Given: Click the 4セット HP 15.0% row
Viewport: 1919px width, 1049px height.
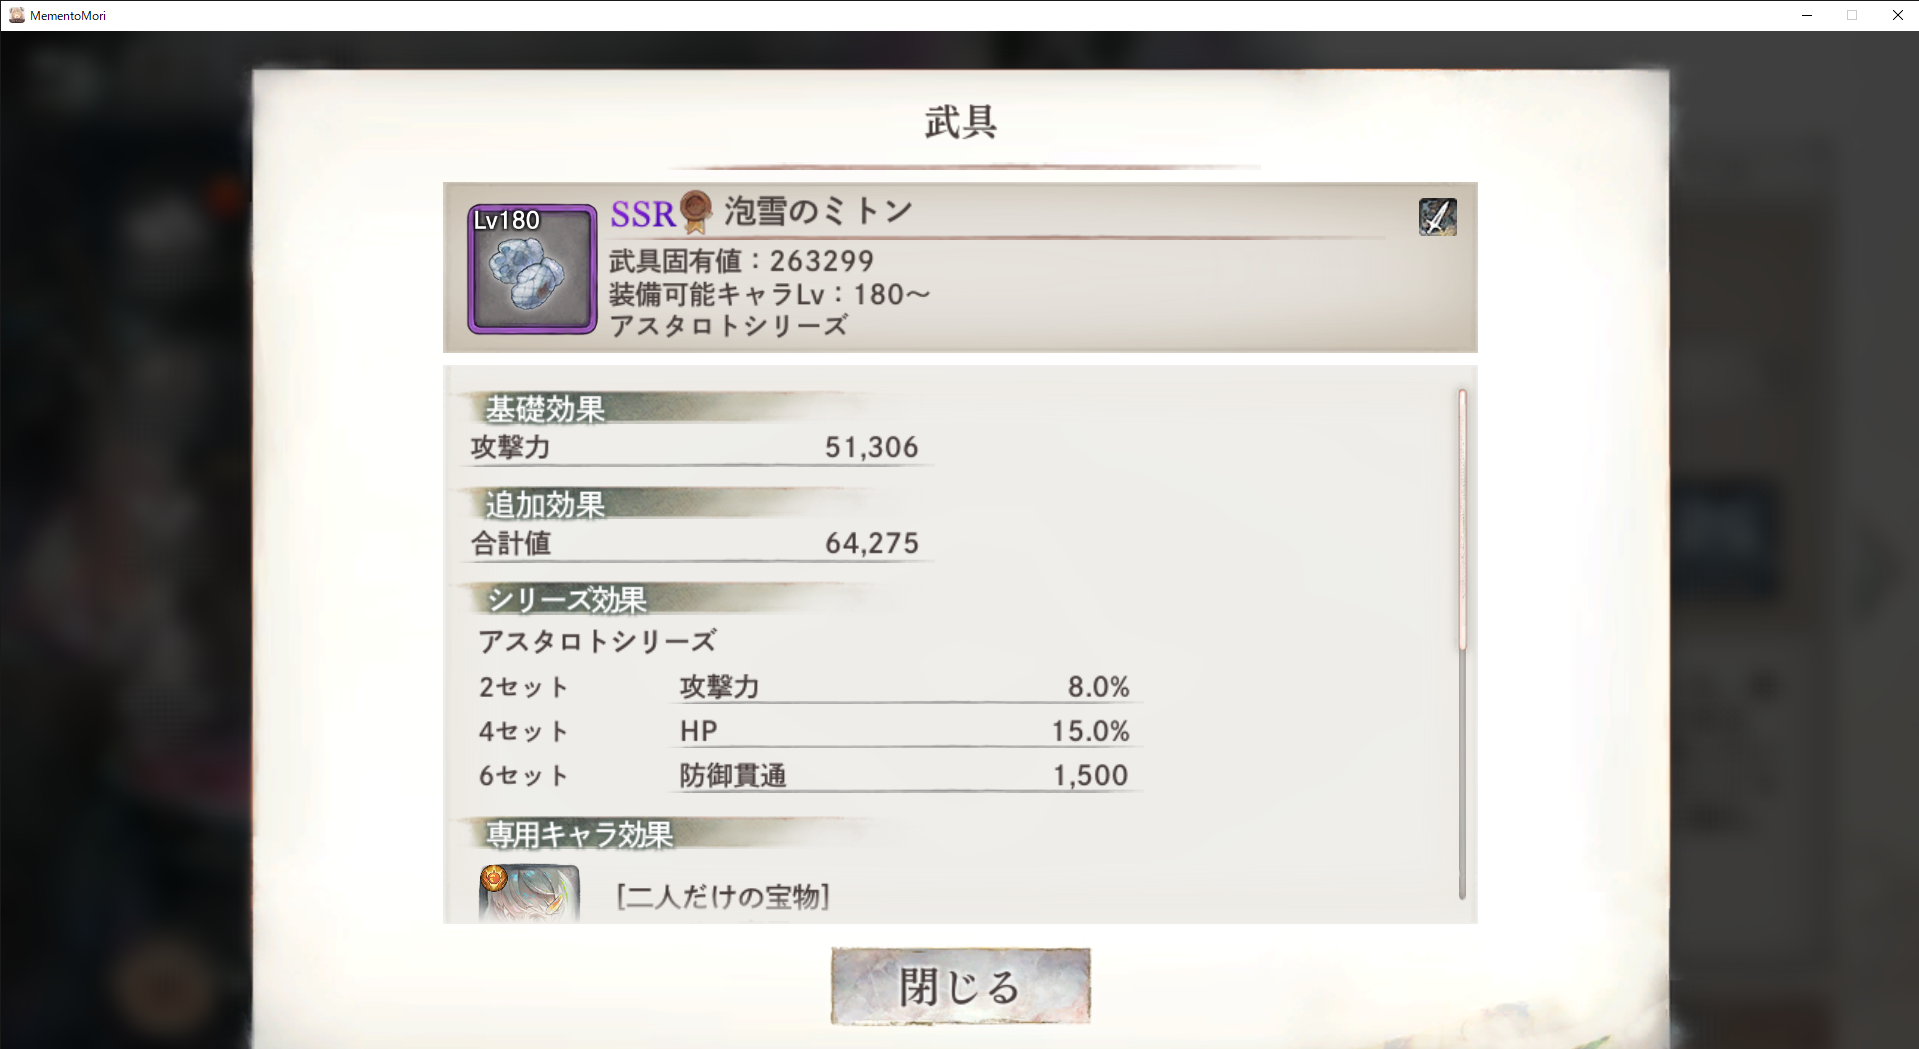Looking at the screenshot, I should pyautogui.click(x=805, y=731).
